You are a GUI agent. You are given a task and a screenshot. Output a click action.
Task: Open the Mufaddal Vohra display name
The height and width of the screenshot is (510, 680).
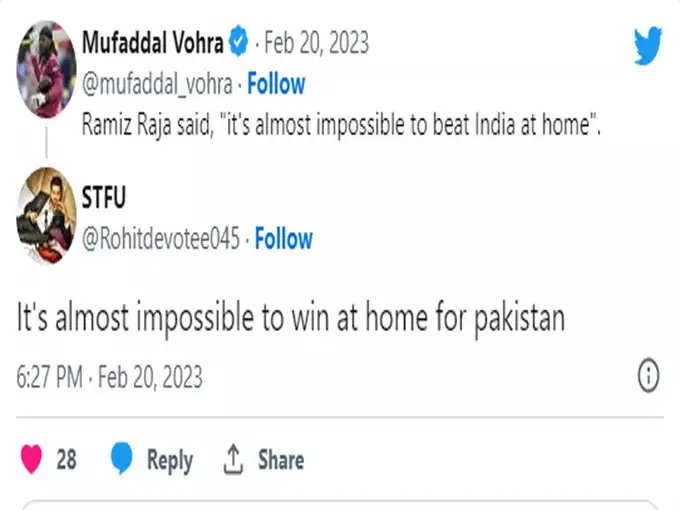coord(152,43)
